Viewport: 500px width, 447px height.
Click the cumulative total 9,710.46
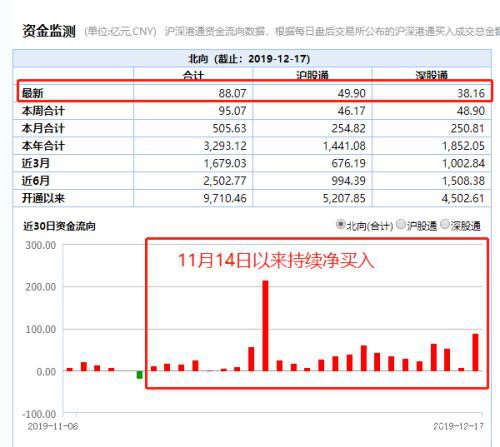tap(225, 199)
